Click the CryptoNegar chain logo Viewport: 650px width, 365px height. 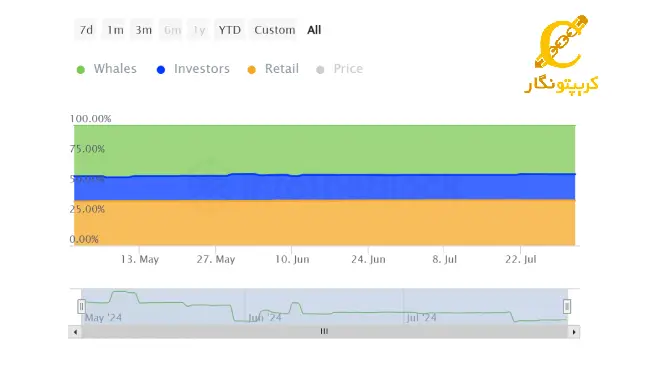pos(561,41)
